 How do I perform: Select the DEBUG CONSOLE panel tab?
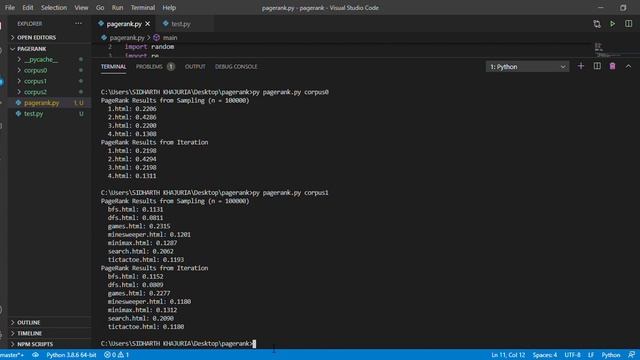236,67
